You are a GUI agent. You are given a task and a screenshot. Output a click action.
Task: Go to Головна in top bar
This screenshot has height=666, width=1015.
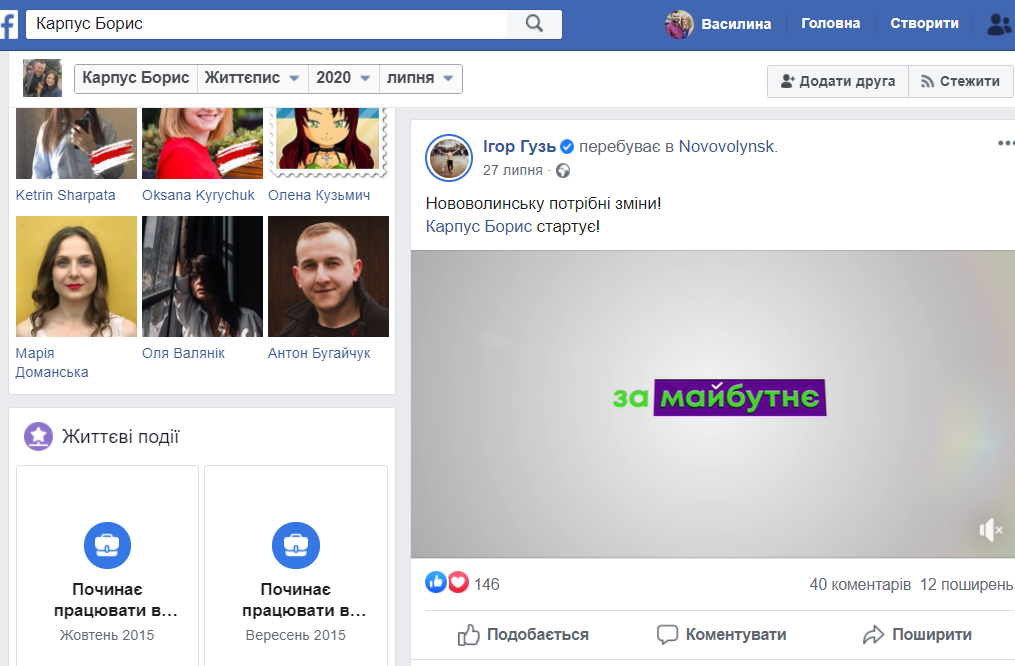830,24
